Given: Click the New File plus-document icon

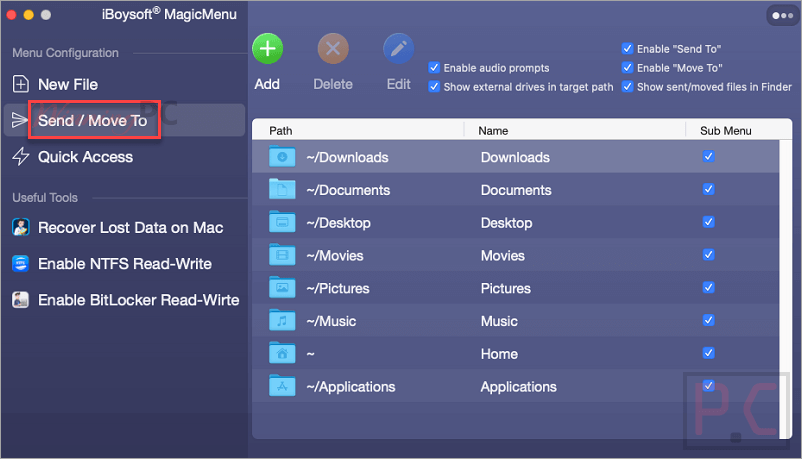Looking at the screenshot, I should pyautogui.click(x=20, y=84).
